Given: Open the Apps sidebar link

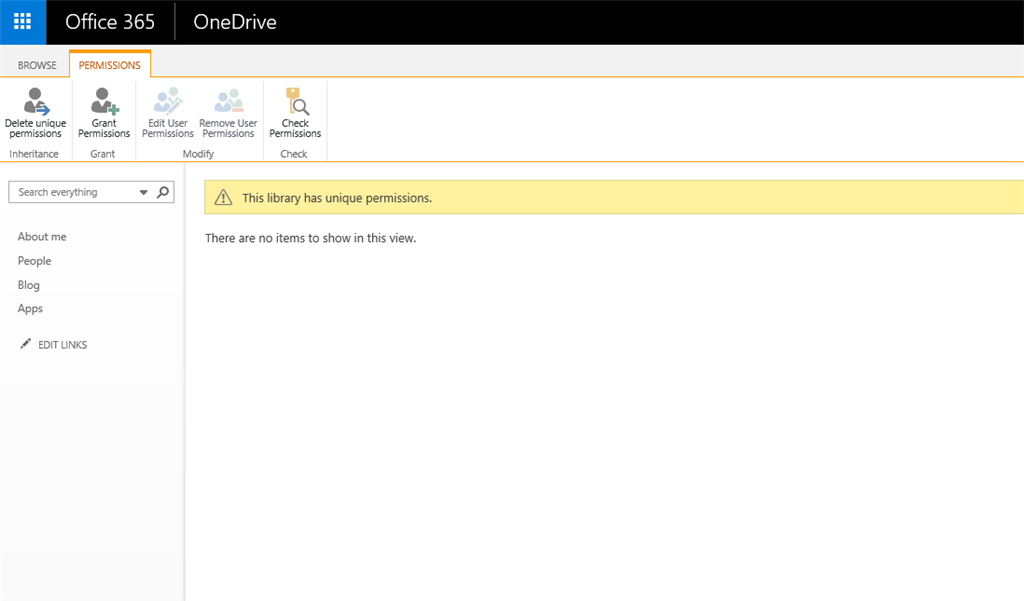Looking at the screenshot, I should pyautogui.click(x=30, y=308).
